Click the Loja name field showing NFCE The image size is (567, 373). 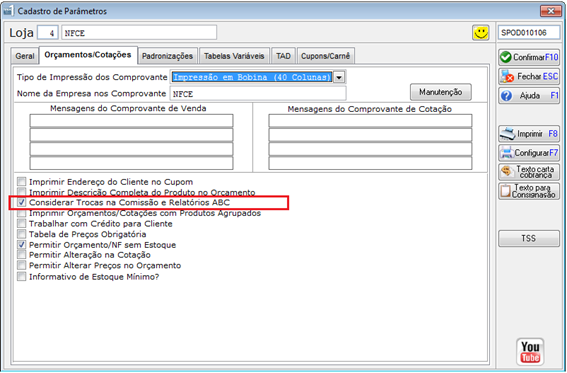(139, 33)
